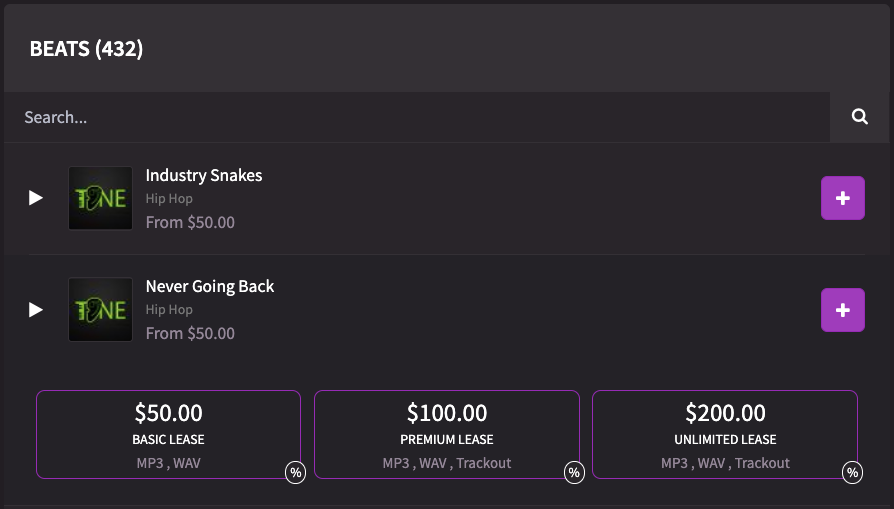Open the Never Going Back title link

210,286
